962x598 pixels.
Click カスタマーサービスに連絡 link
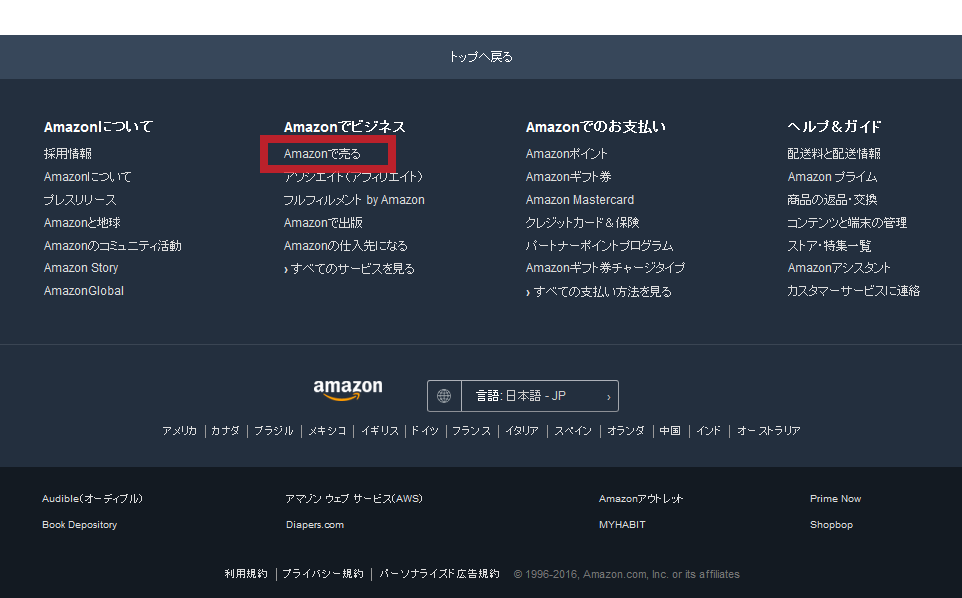(x=854, y=291)
